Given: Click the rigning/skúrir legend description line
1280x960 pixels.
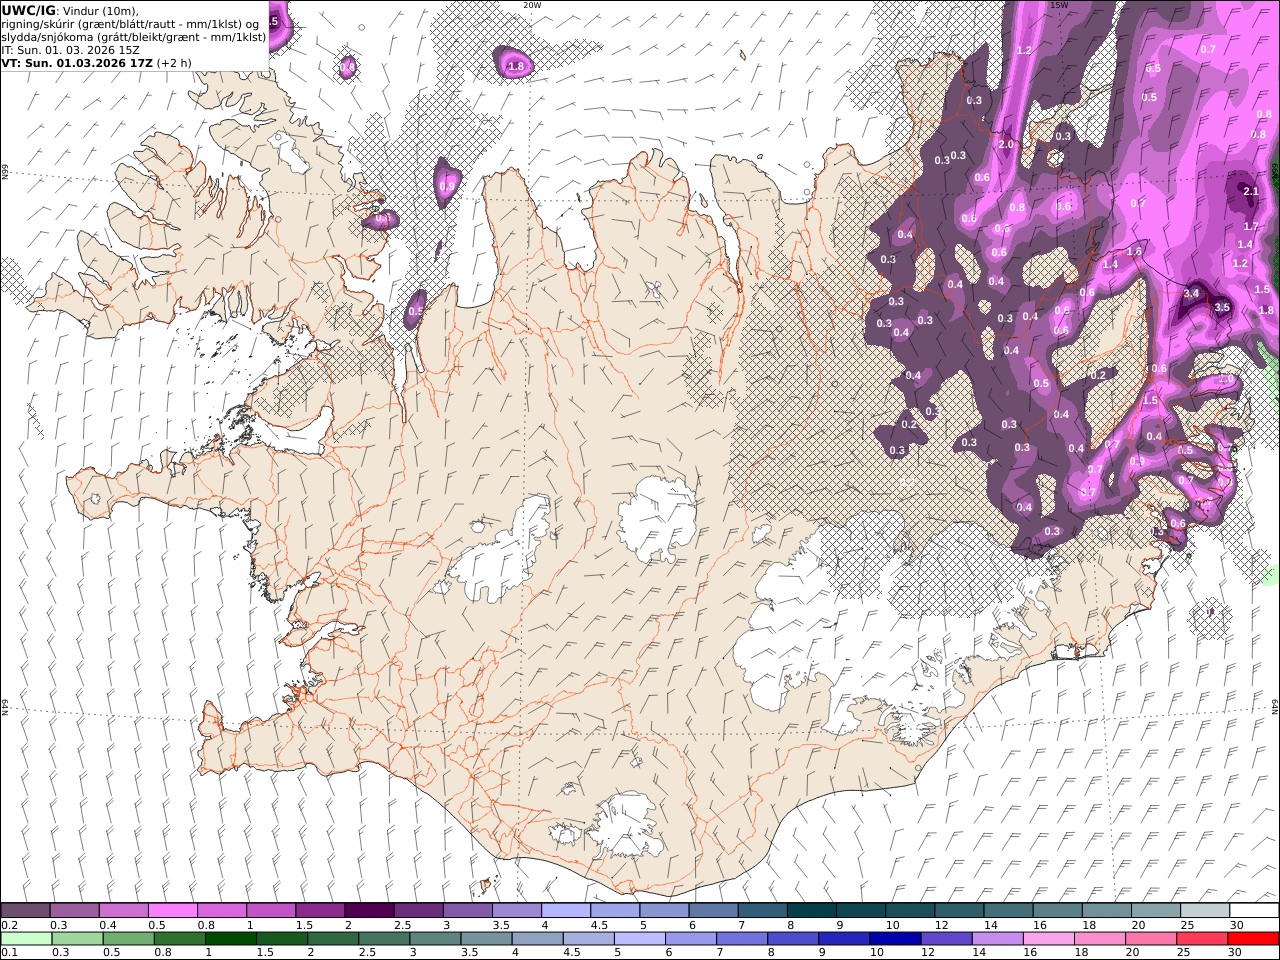Looking at the screenshot, I should (130, 23).
